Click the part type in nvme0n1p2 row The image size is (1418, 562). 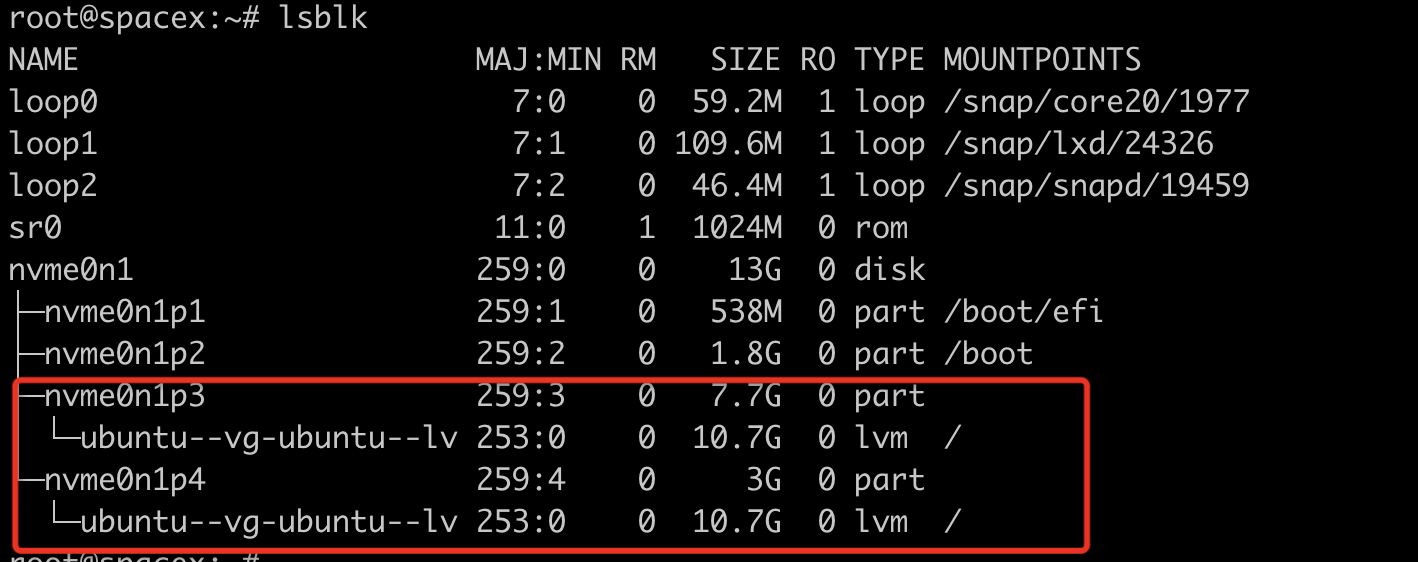click(x=890, y=354)
